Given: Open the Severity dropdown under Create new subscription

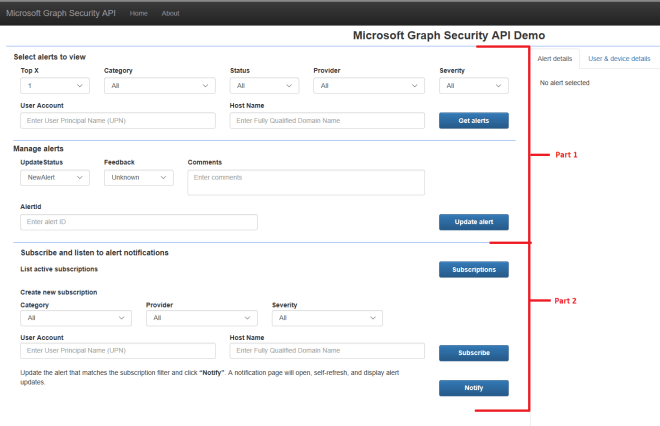Looking at the screenshot, I should coord(327,318).
